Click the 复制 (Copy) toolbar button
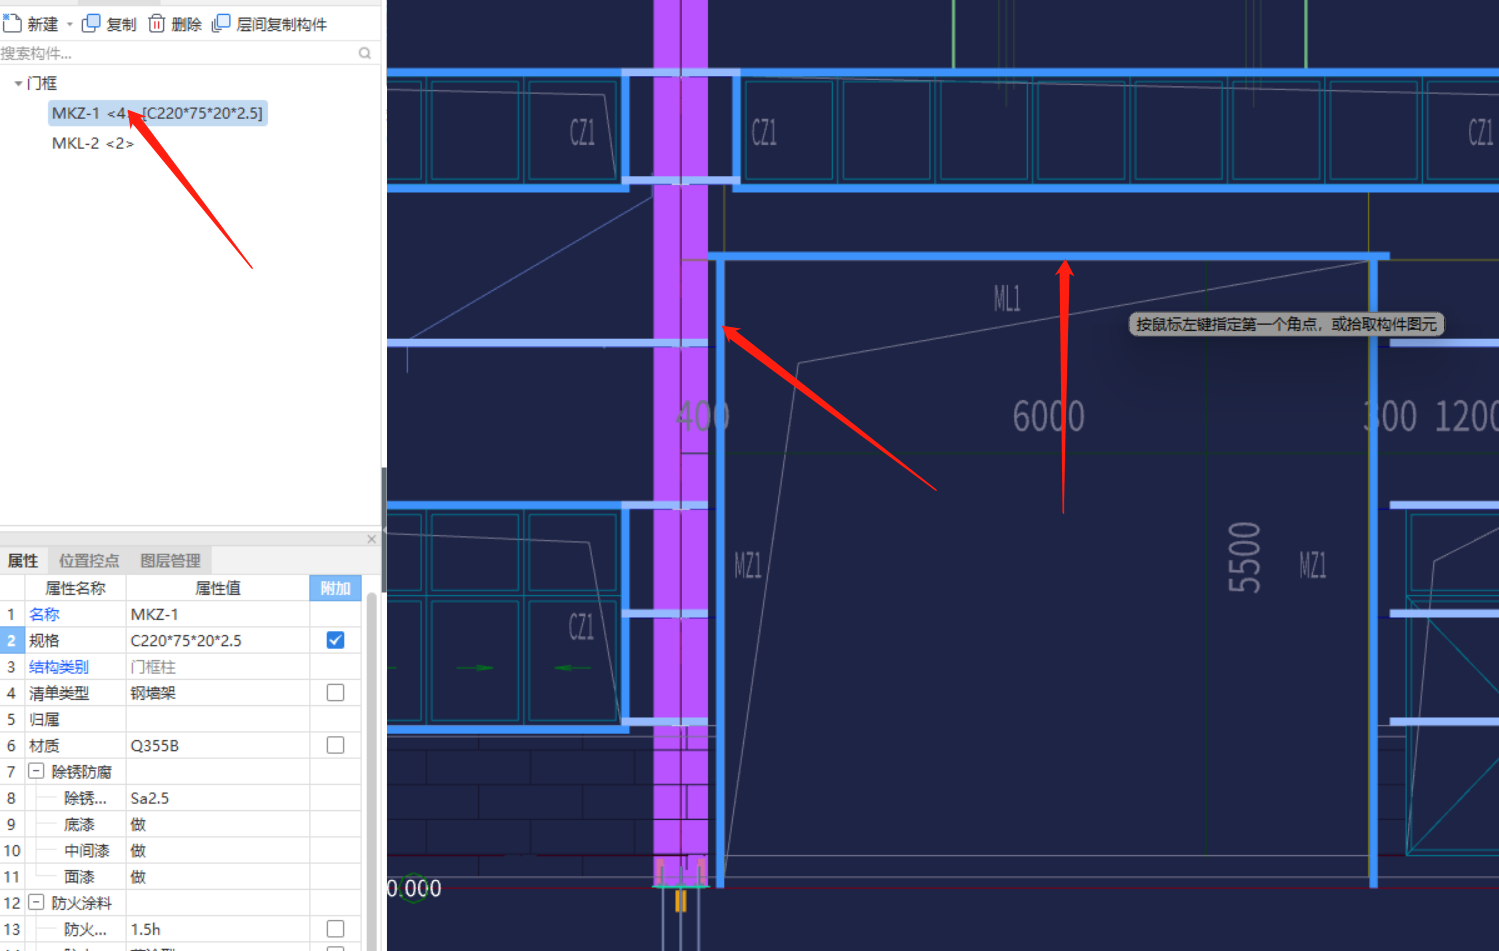Image resolution: width=1499 pixels, height=951 pixels. (109, 24)
